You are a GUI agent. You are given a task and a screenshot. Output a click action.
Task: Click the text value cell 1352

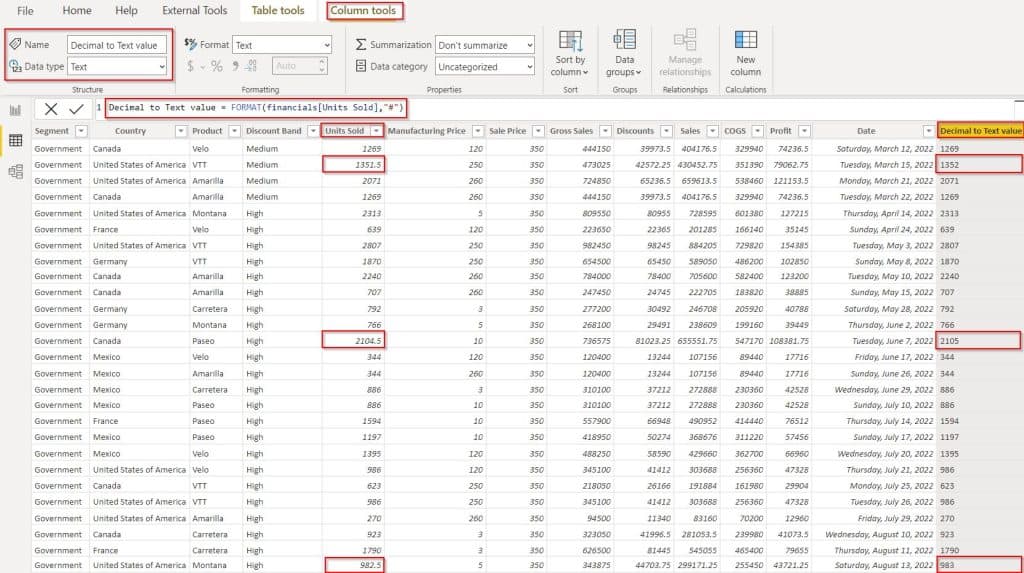[x=979, y=165]
